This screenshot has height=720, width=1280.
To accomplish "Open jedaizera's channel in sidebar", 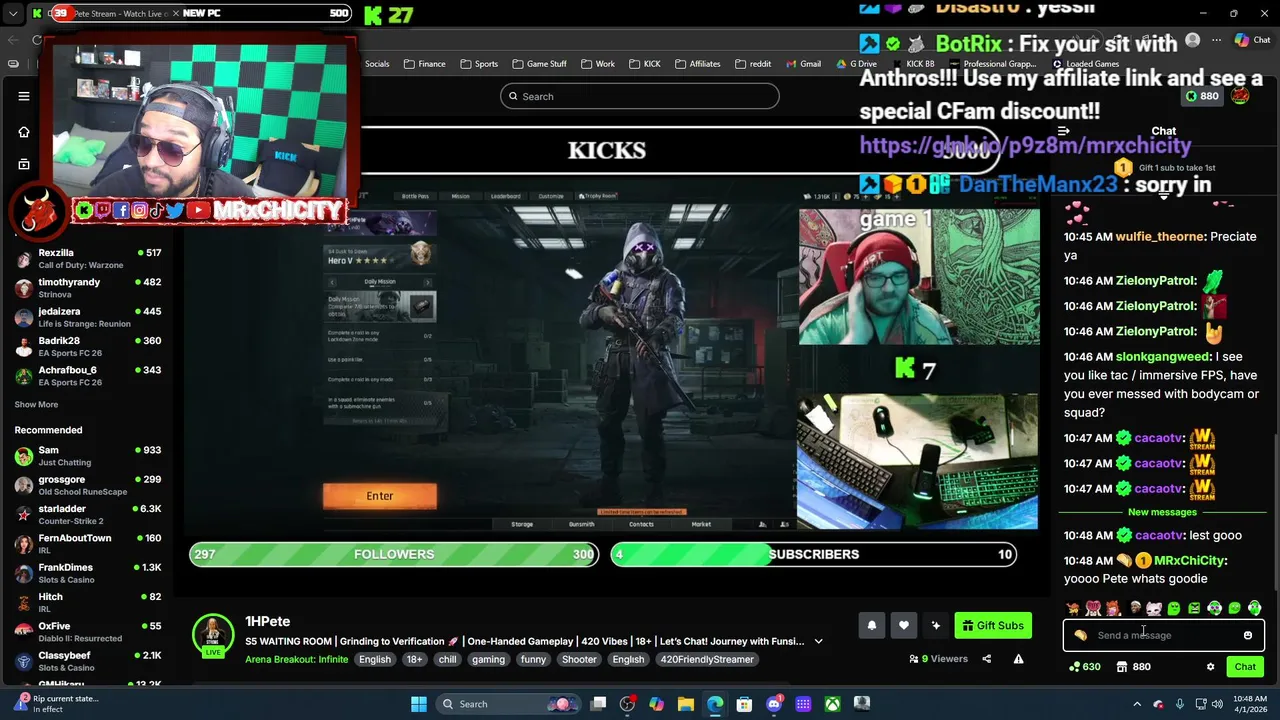I will 87,317.
